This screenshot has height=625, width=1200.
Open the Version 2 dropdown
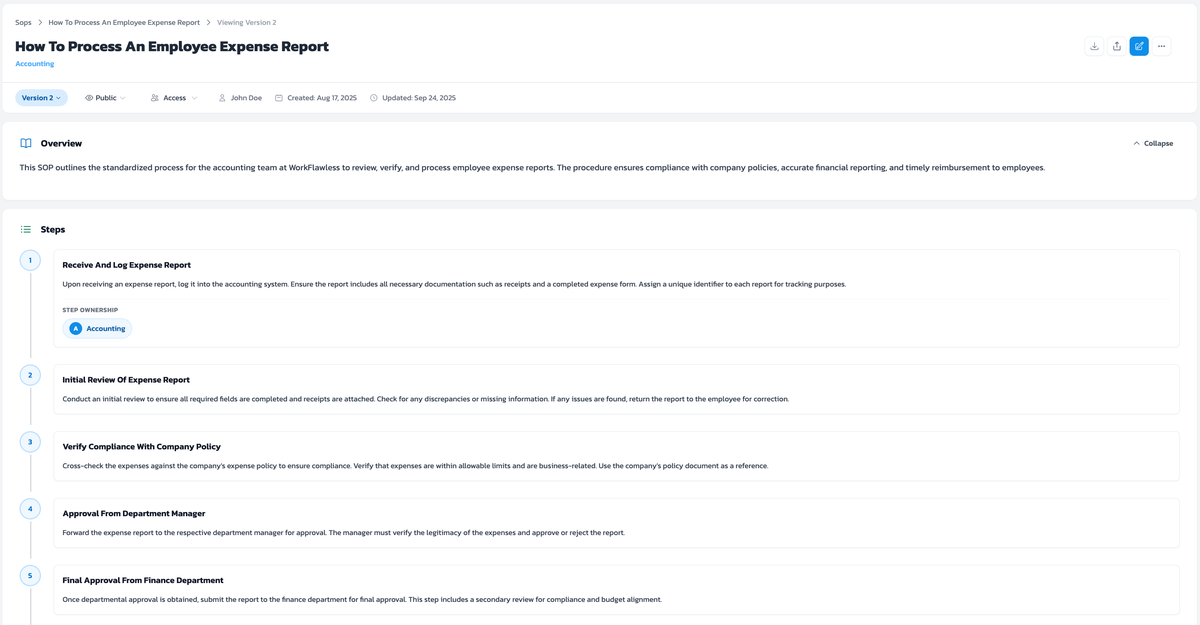click(x=41, y=98)
